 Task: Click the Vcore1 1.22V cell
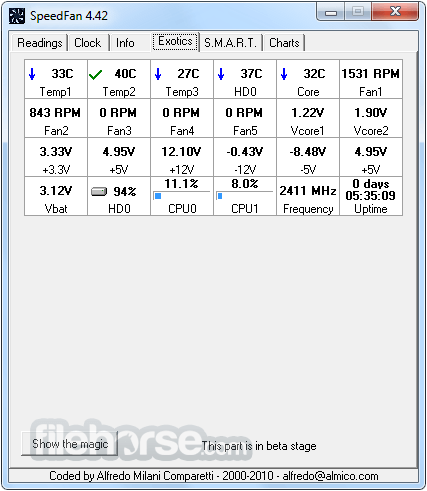308,118
